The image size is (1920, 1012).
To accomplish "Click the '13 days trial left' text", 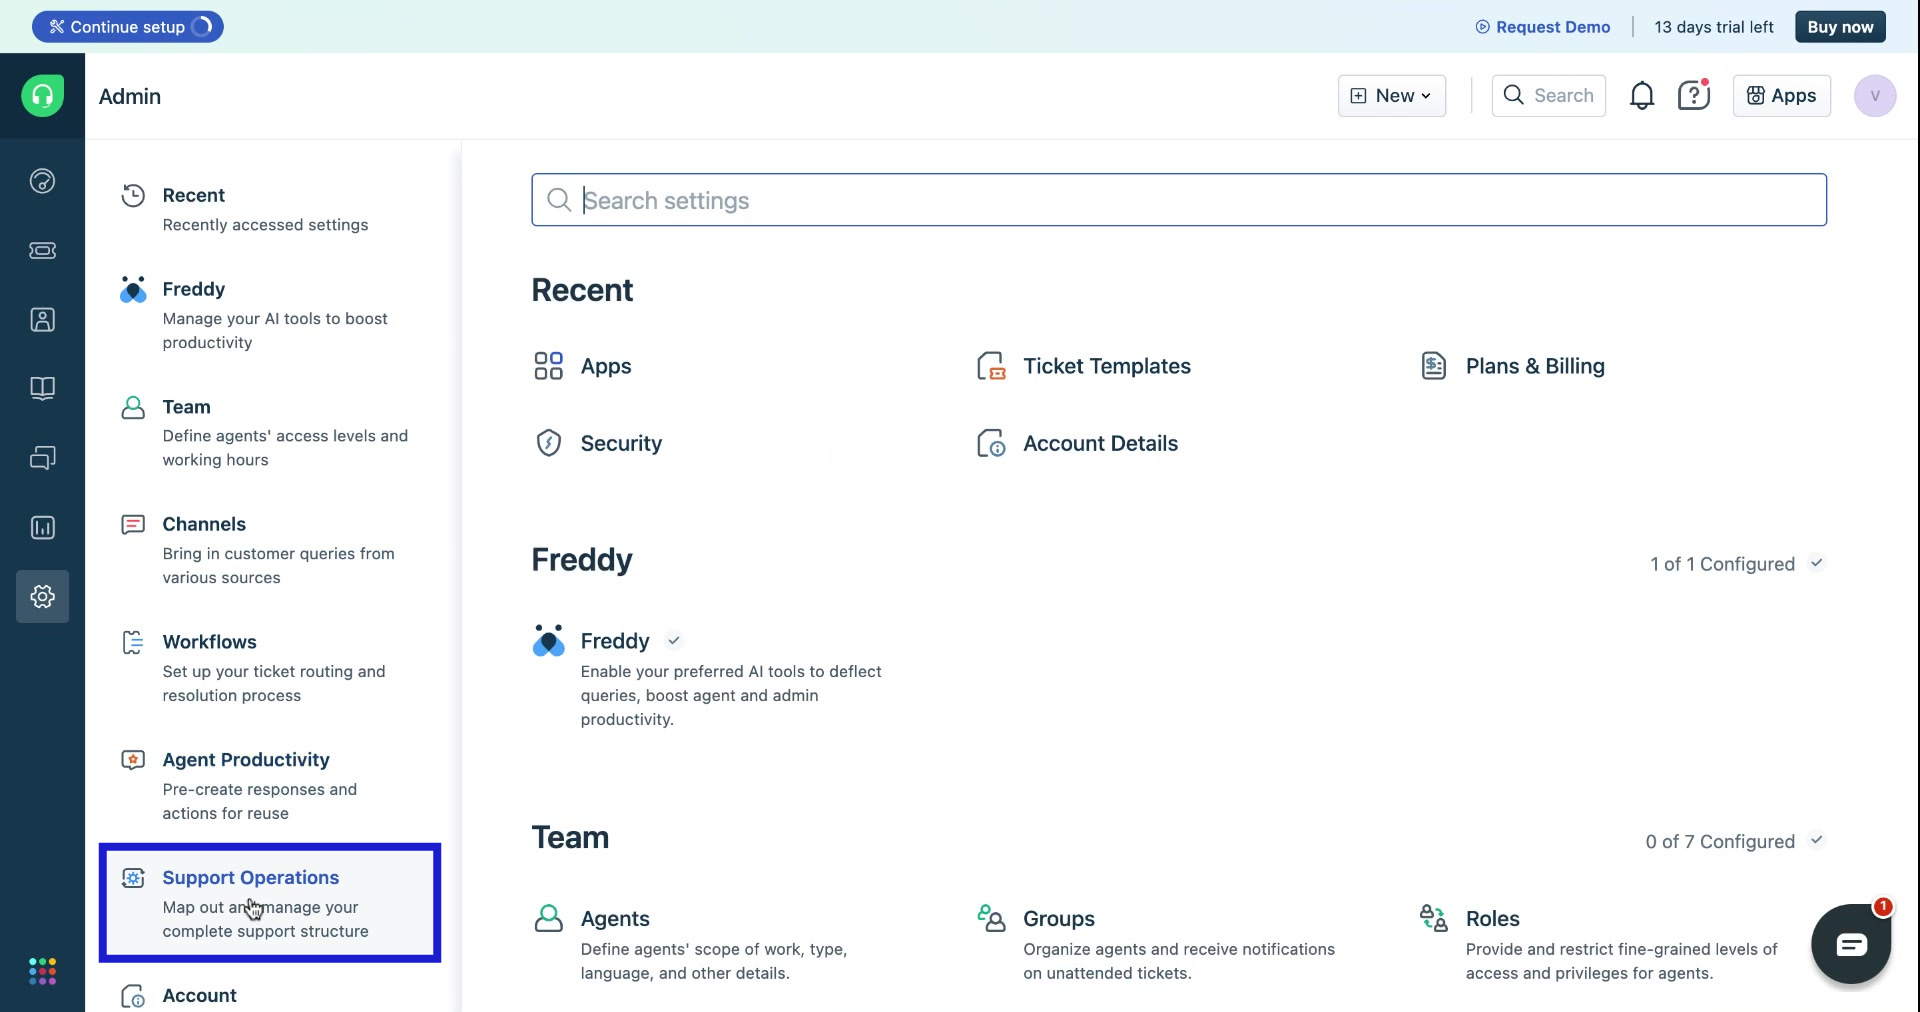I will pyautogui.click(x=1713, y=27).
